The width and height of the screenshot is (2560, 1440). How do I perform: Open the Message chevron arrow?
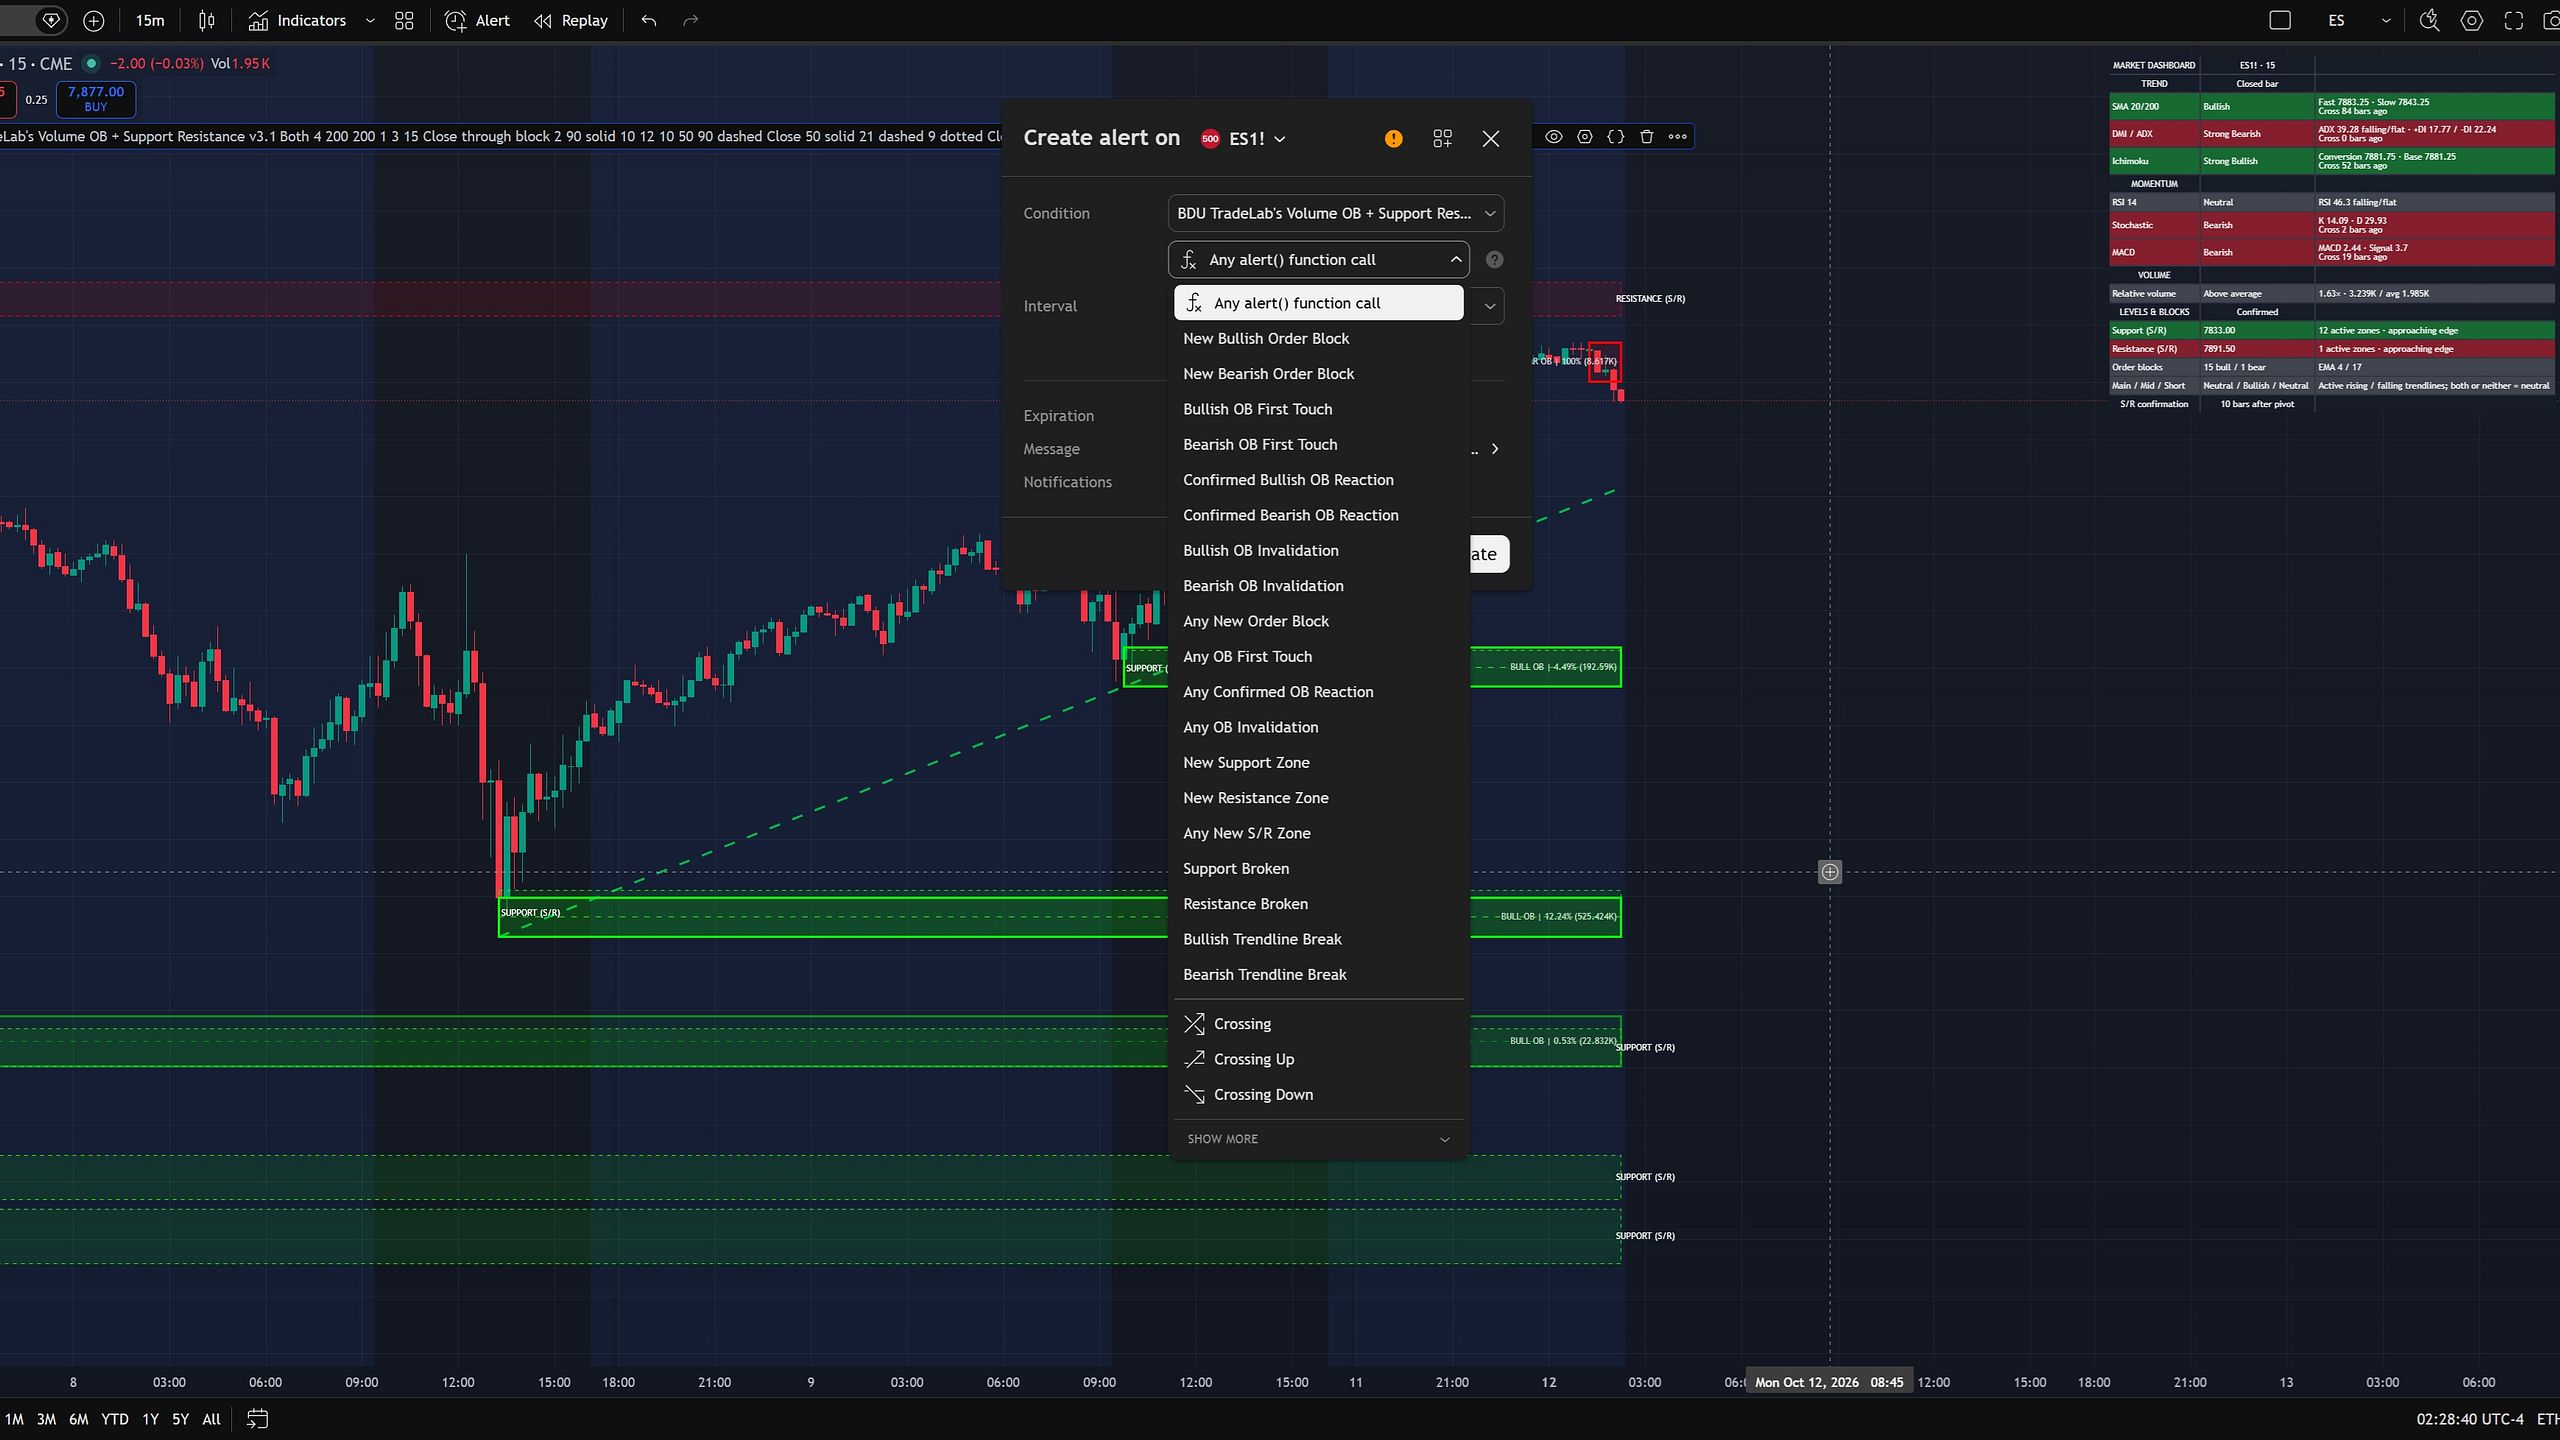1495,449
